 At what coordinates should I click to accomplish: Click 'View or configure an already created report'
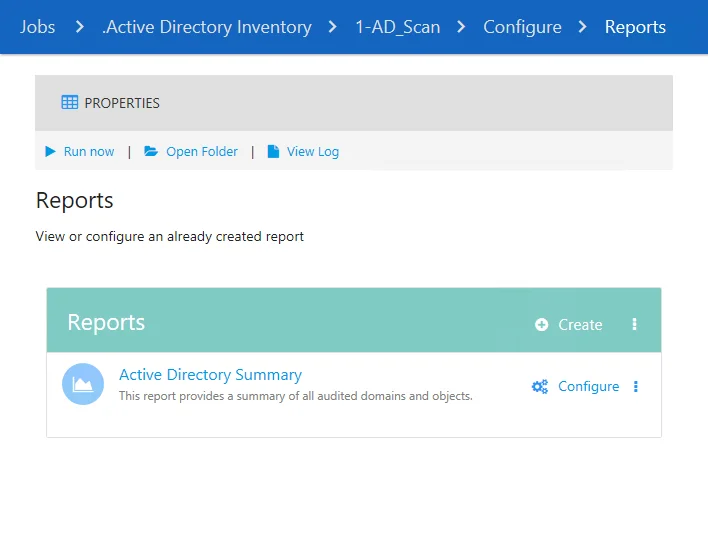(x=170, y=237)
